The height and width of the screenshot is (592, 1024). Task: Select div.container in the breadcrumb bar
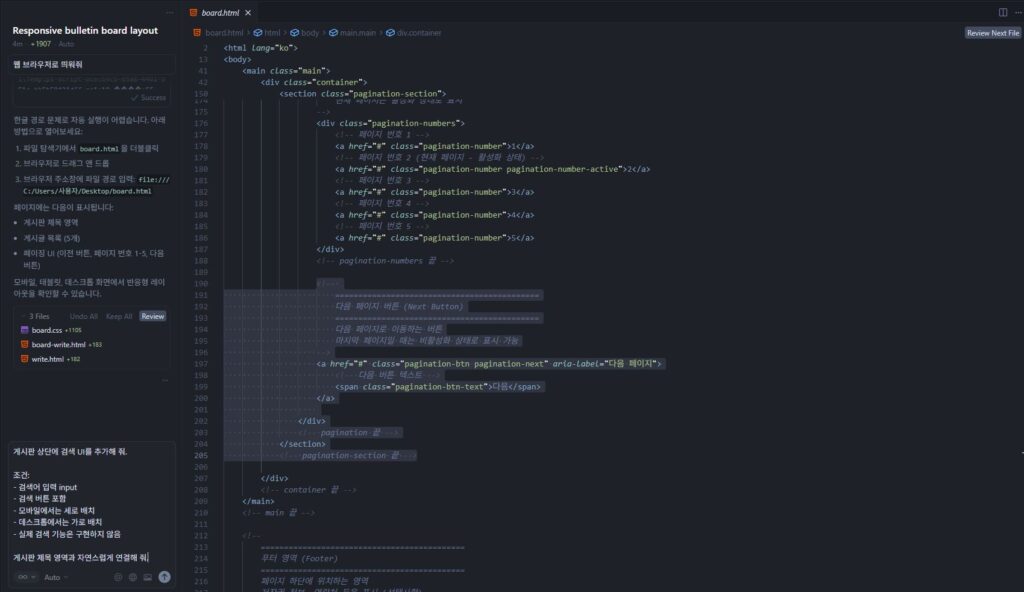tap(422, 32)
